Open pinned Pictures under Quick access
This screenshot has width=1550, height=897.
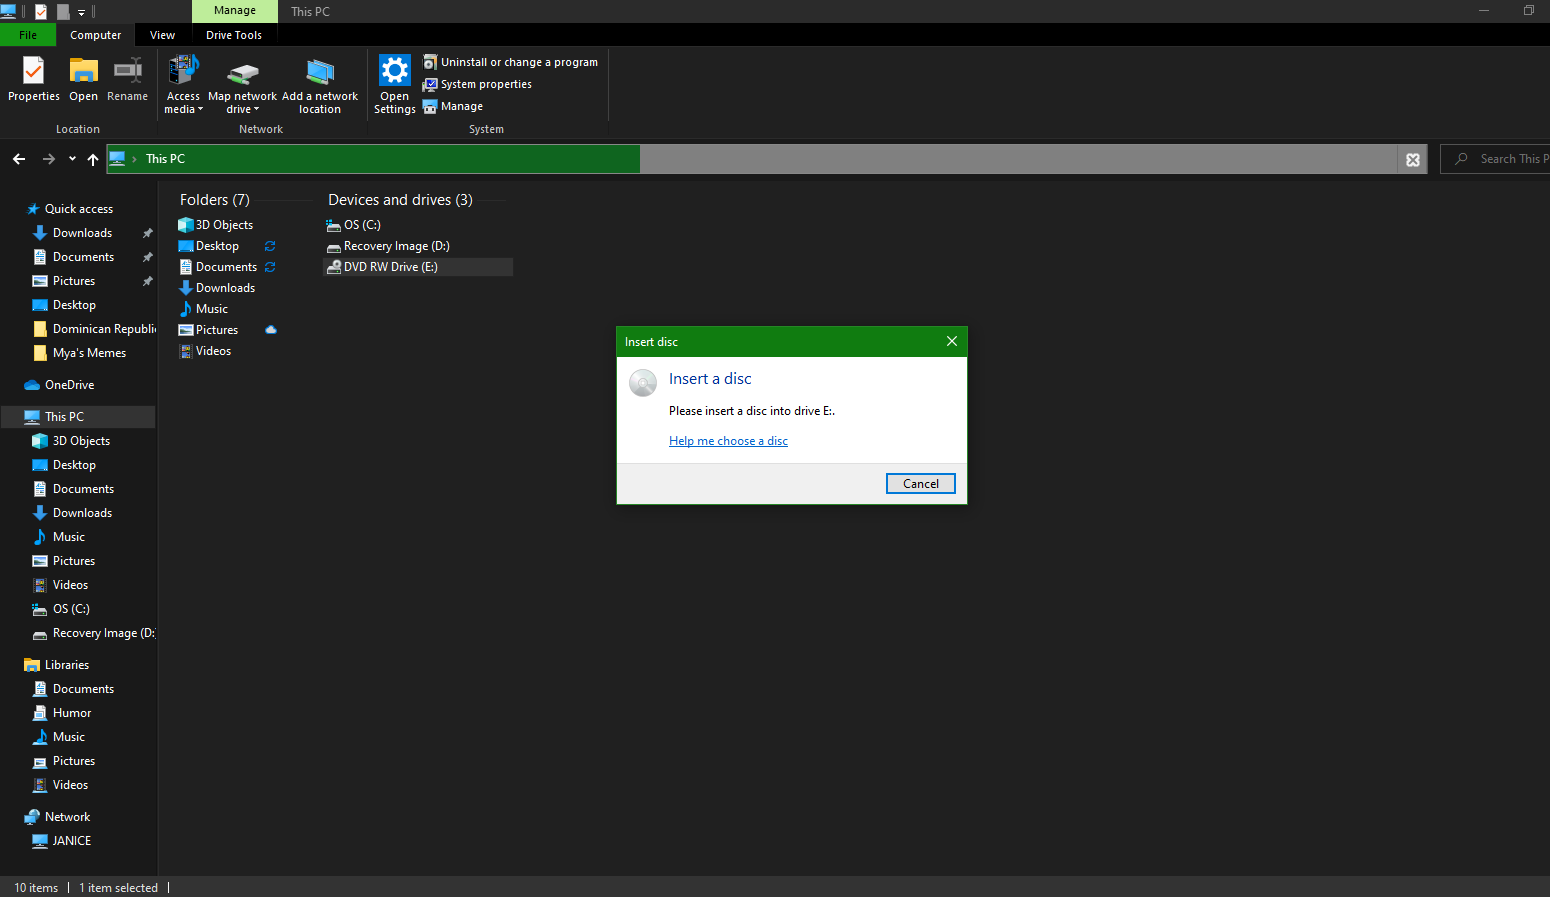74,281
